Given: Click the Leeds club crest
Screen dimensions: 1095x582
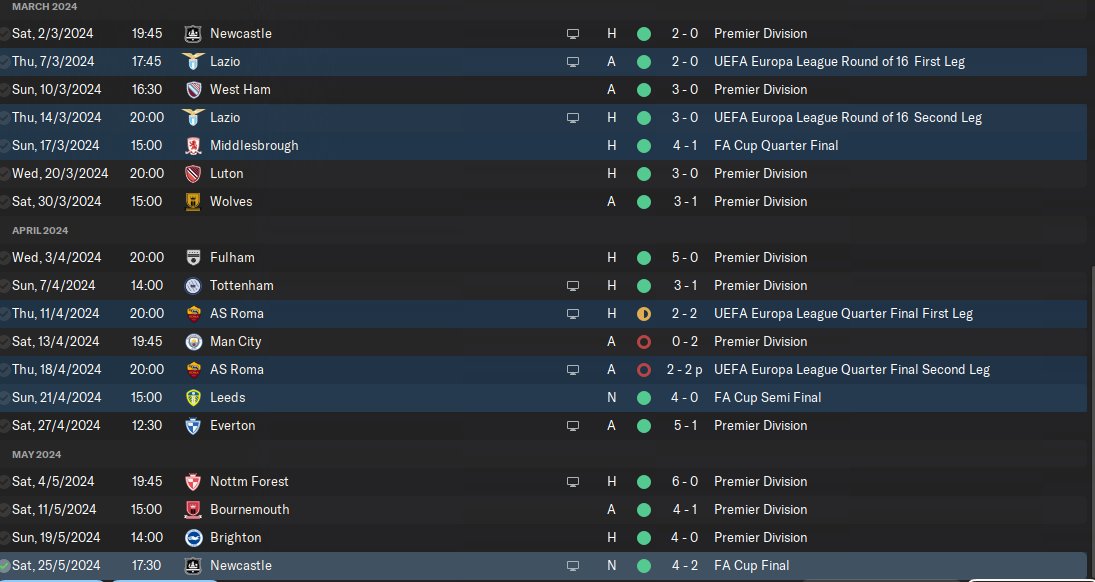Looking at the screenshot, I should (x=193, y=397).
